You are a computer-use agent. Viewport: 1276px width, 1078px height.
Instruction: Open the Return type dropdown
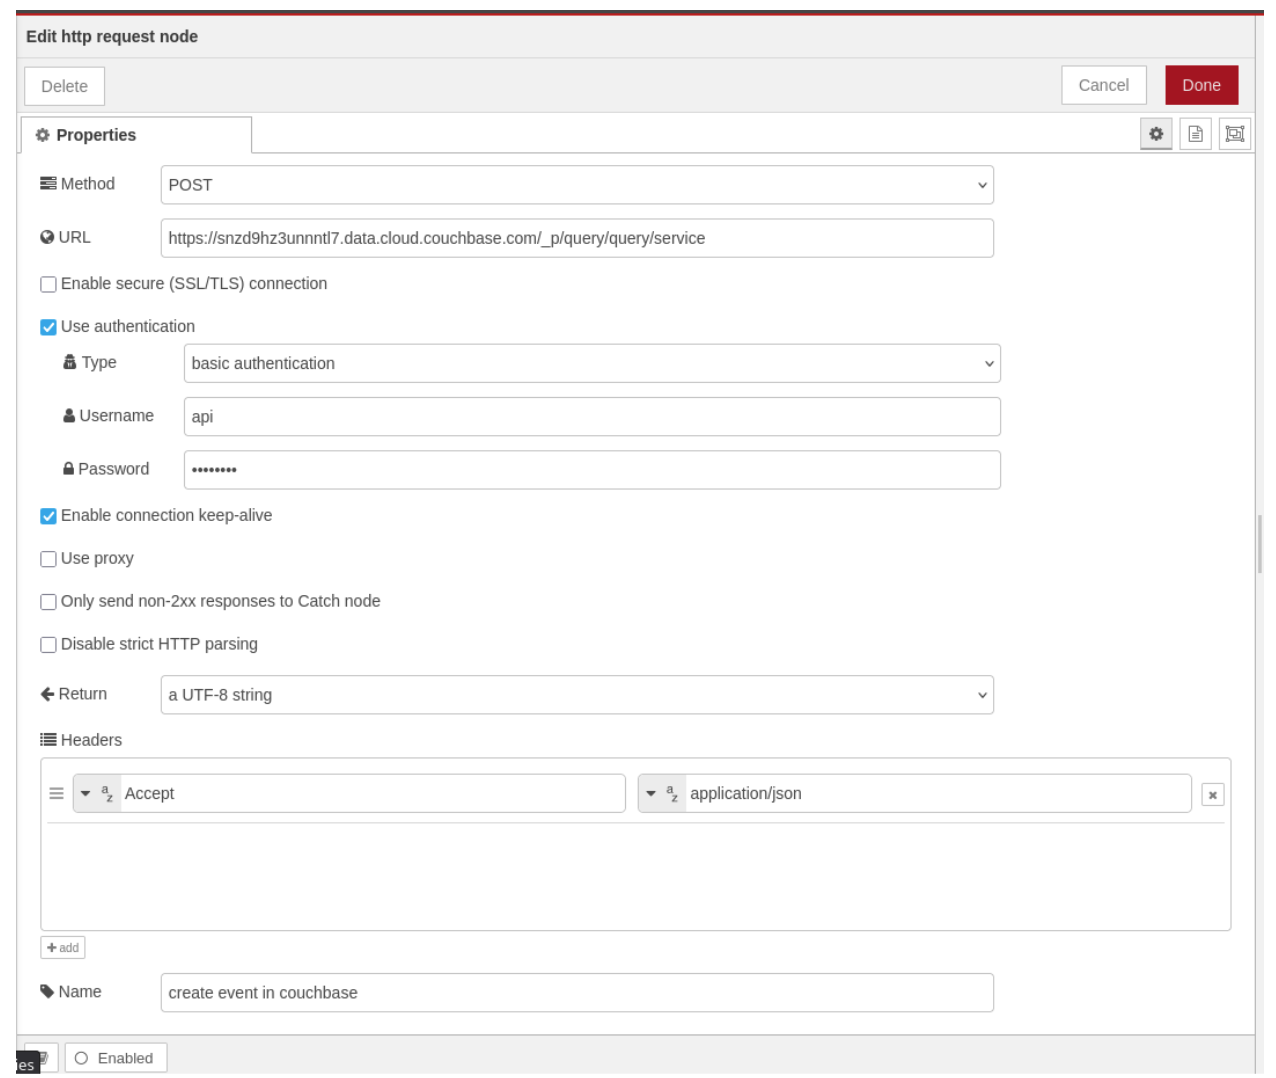coord(576,695)
